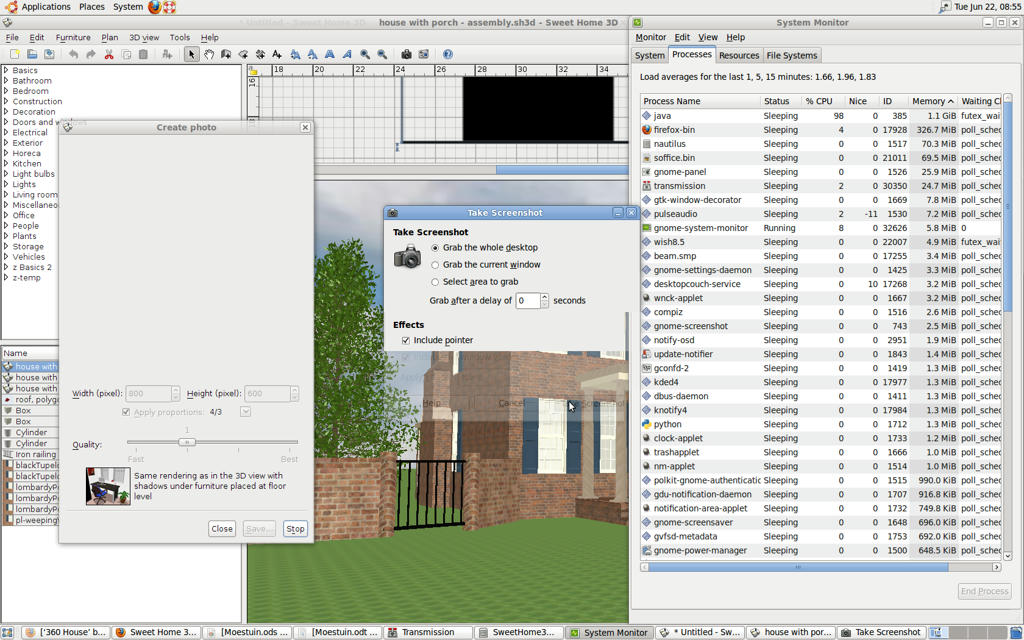The image size is (1024, 640).
Task: Select the java process row
Action: click(x=821, y=116)
